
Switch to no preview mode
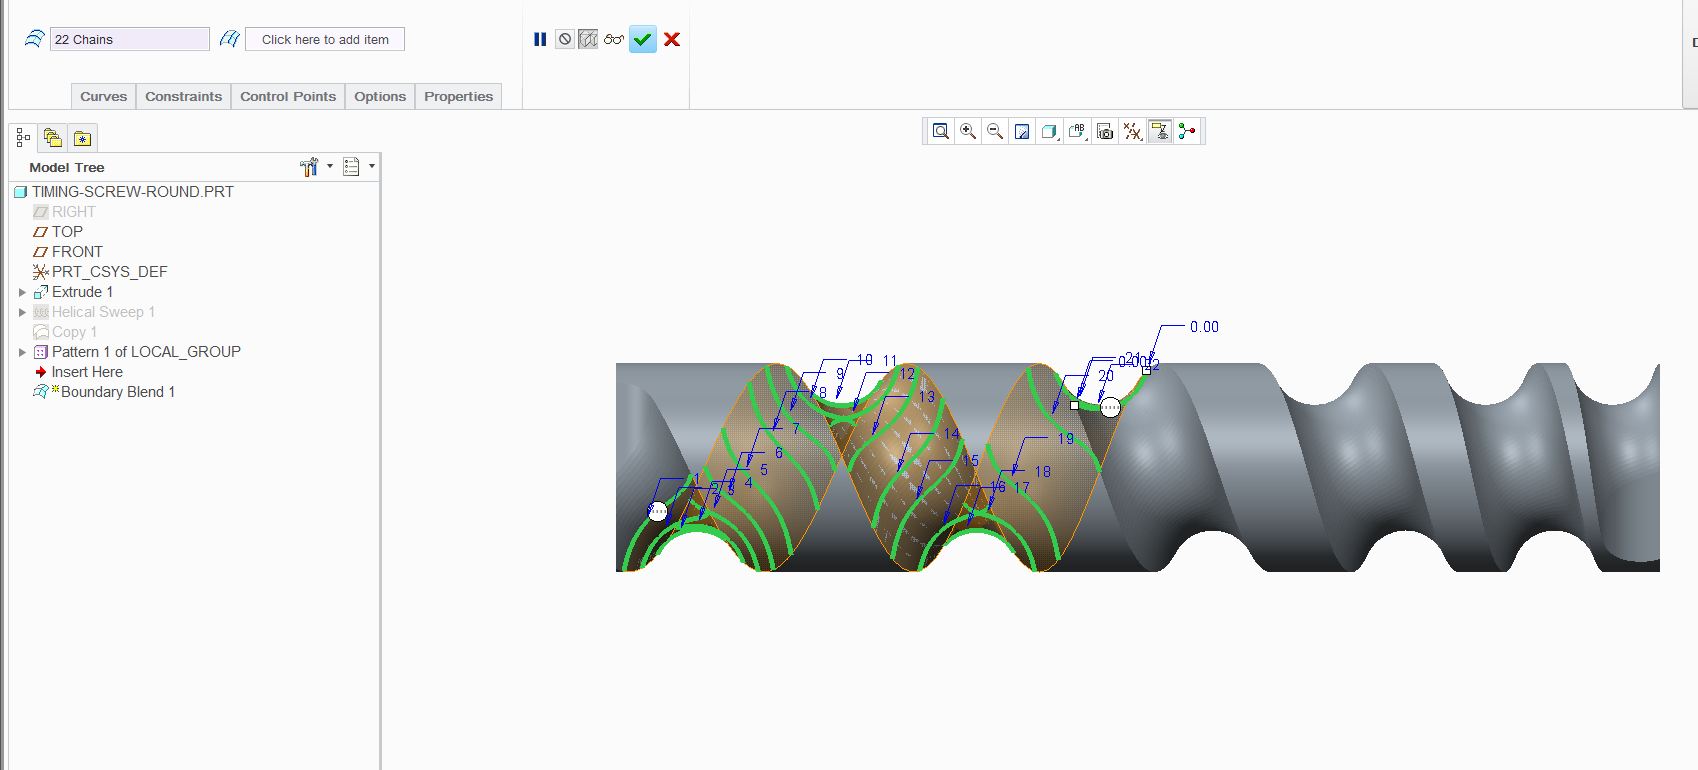click(565, 39)
